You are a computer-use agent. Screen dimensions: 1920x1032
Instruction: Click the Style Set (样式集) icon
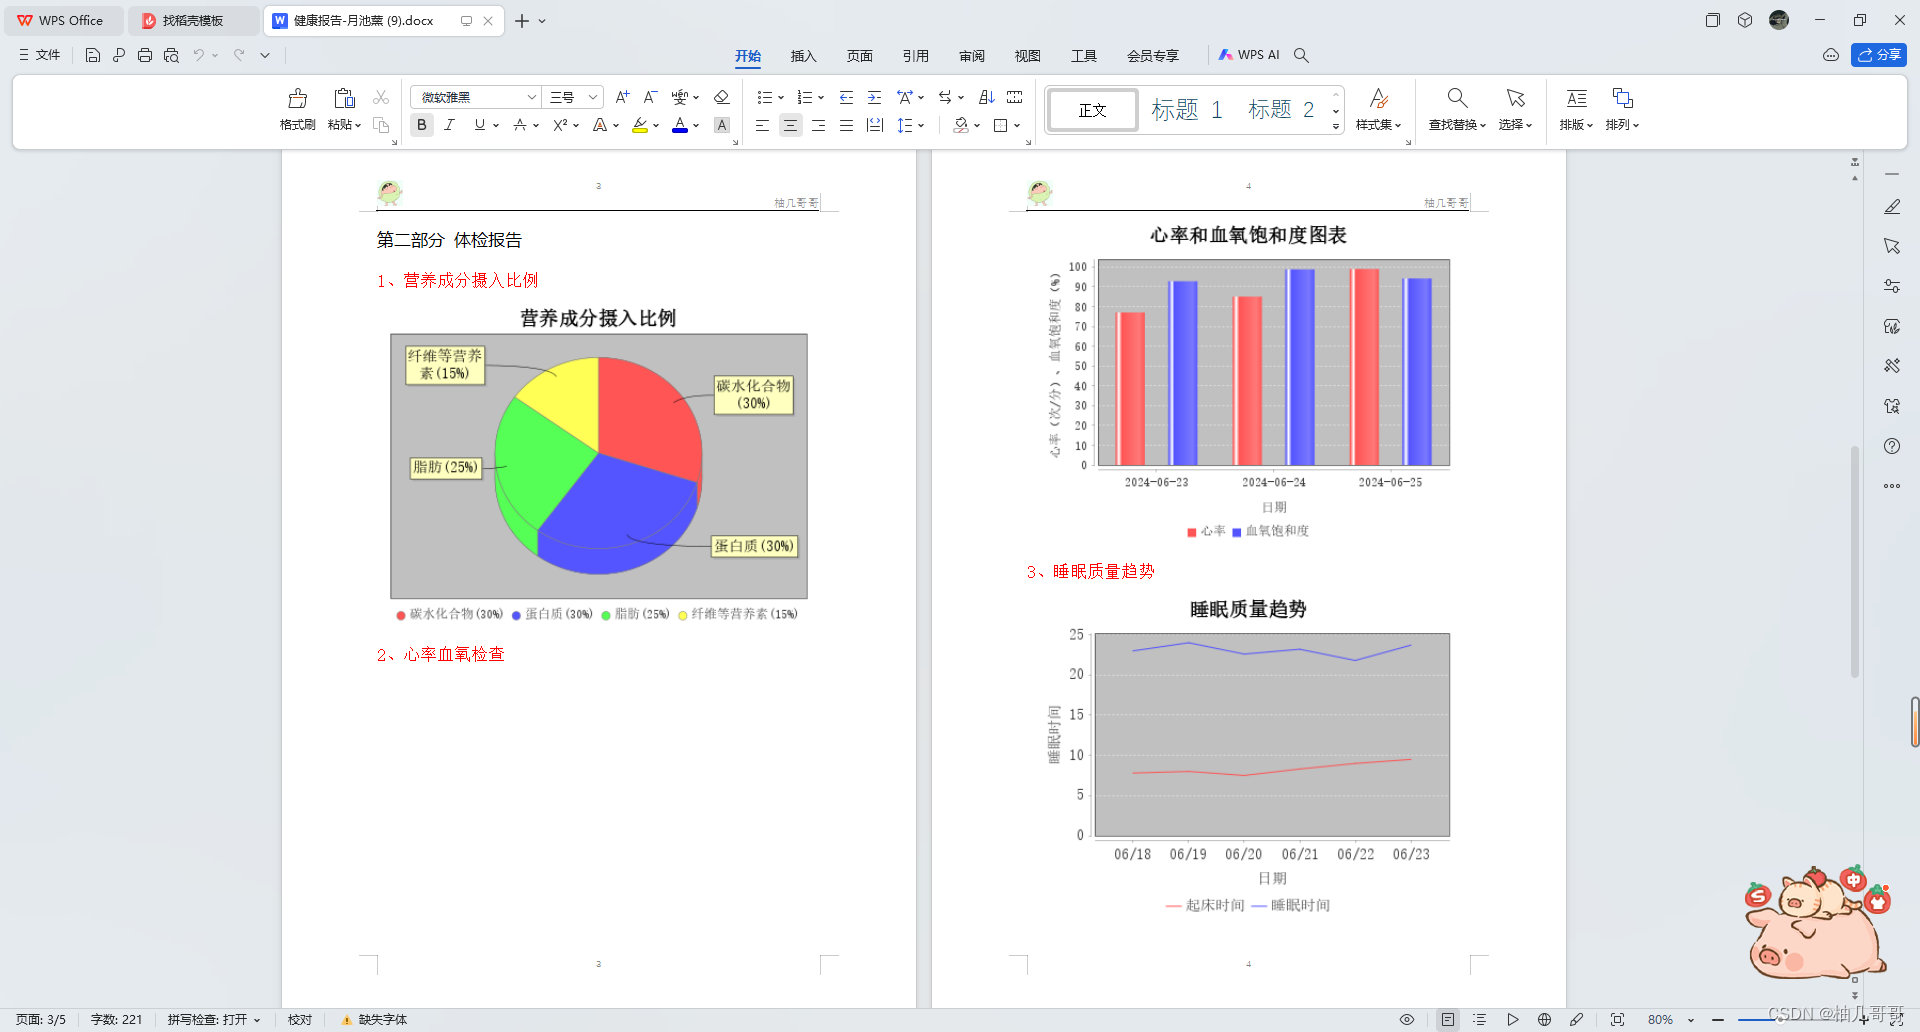tap(1378, 98)
